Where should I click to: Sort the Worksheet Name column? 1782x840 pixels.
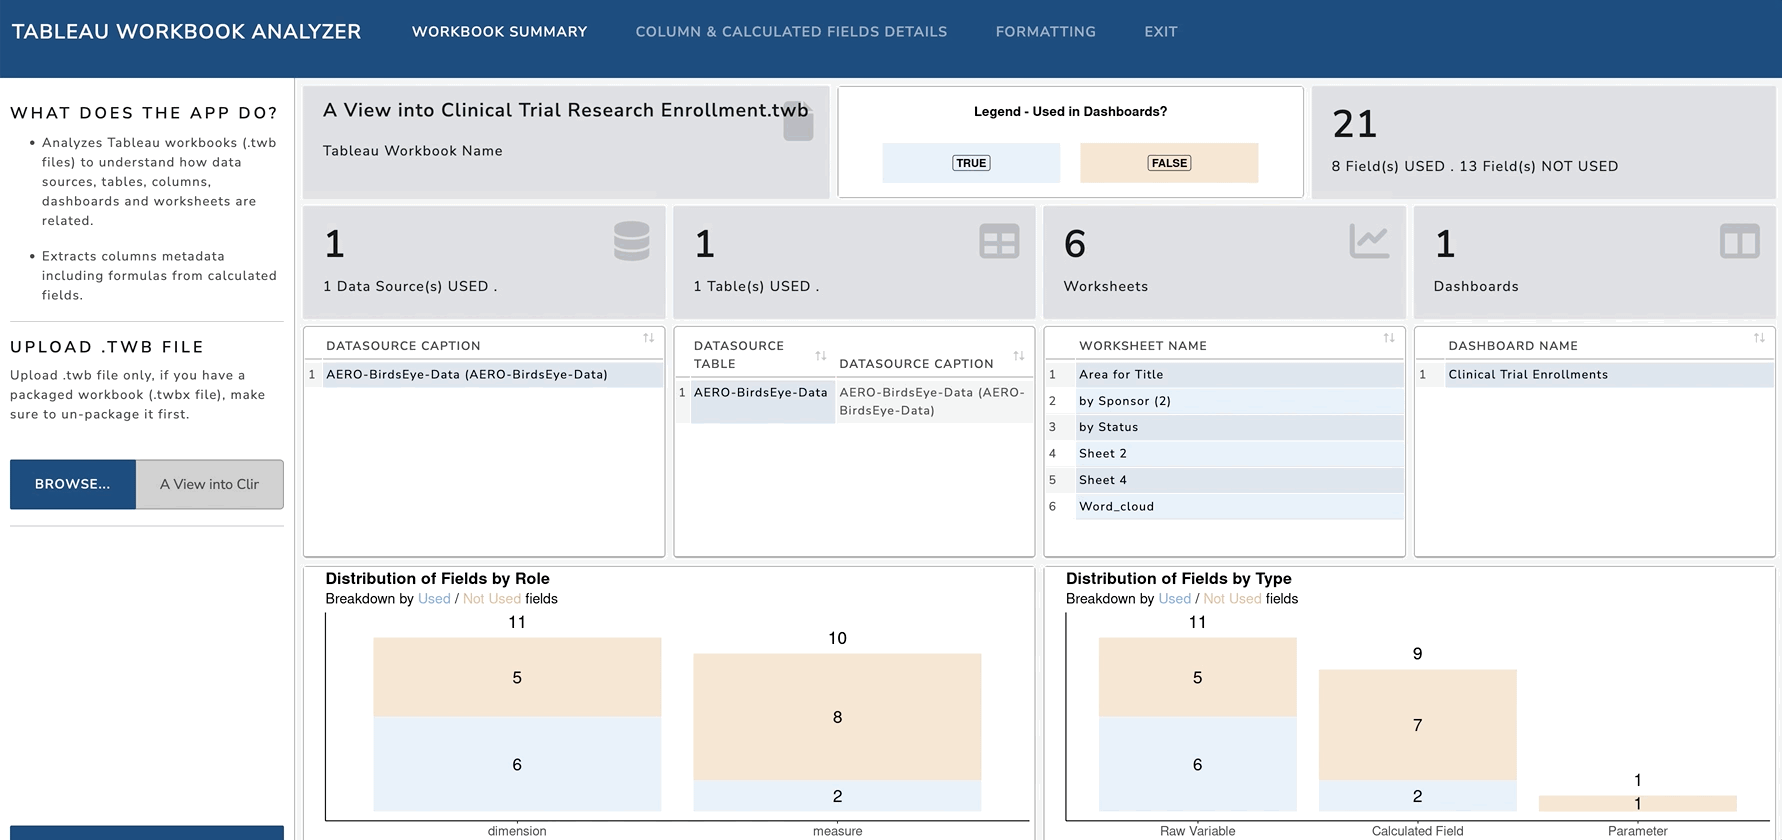click(x=1388, y=338)
